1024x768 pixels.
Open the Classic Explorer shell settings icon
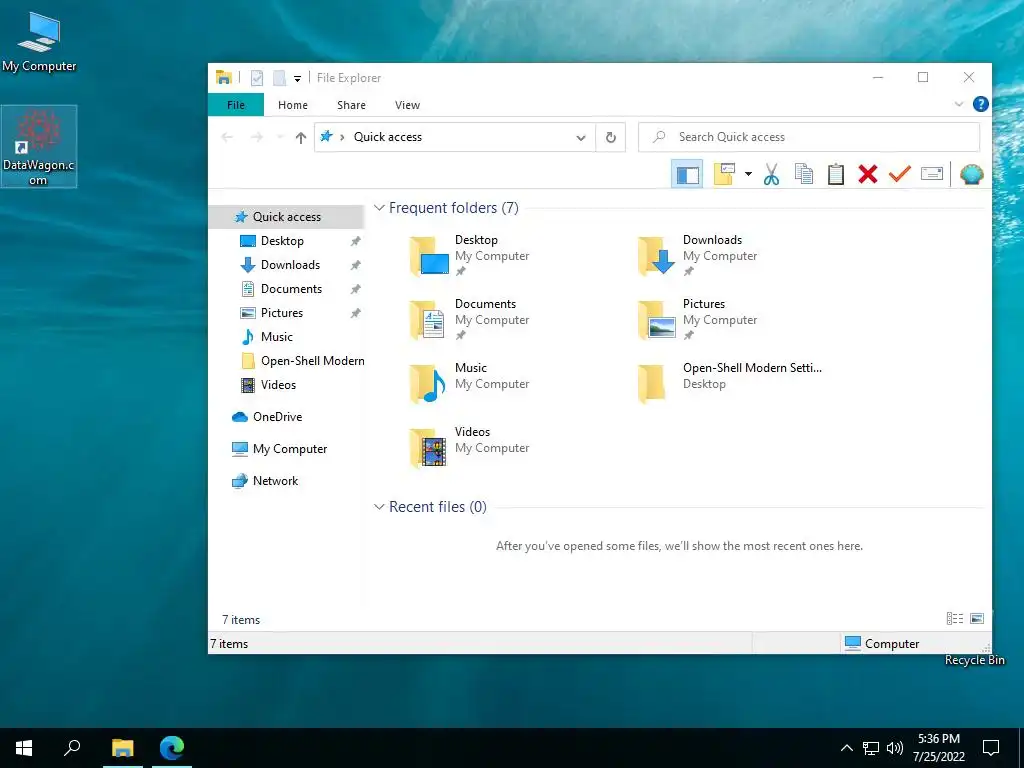pyautogui.click(x=972, y=174)
